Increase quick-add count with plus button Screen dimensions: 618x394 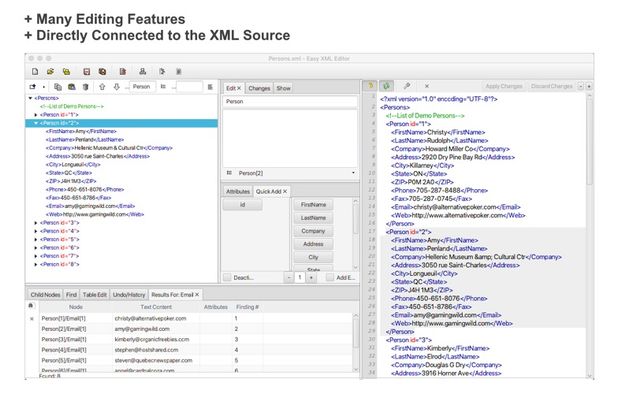click(311, 278)
